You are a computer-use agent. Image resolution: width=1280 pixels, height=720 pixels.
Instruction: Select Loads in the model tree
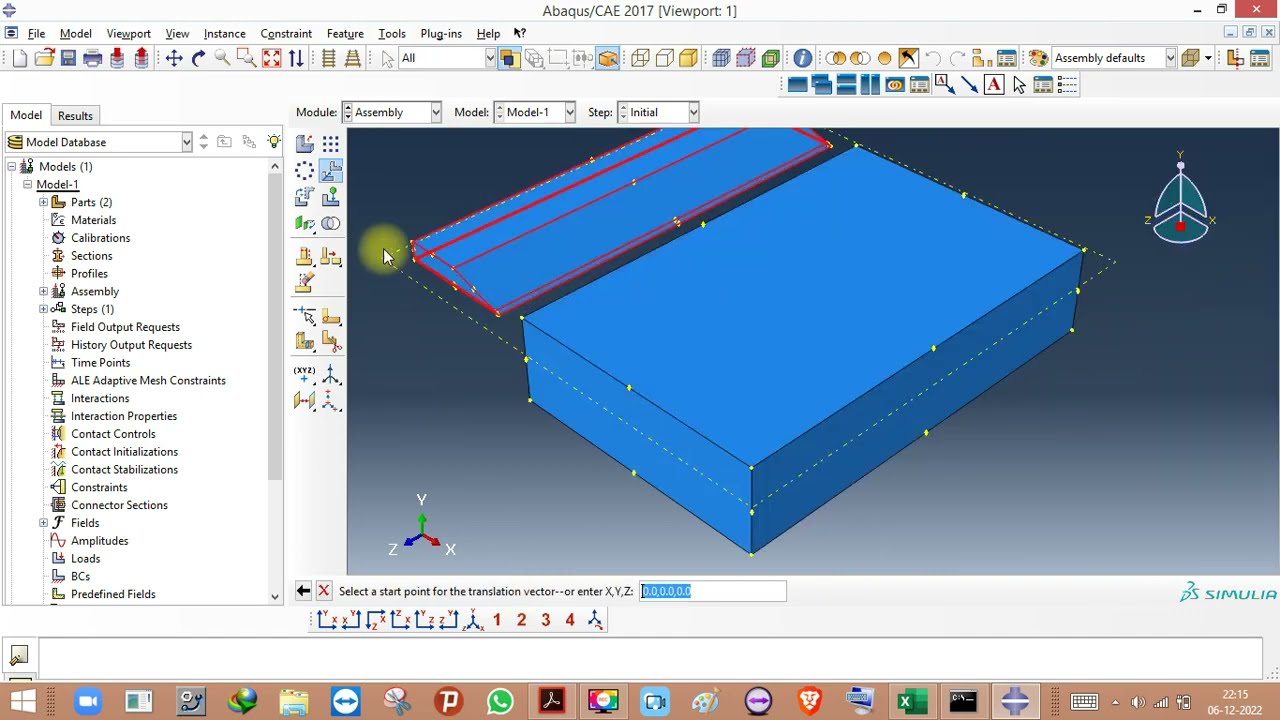coord(85,559)
